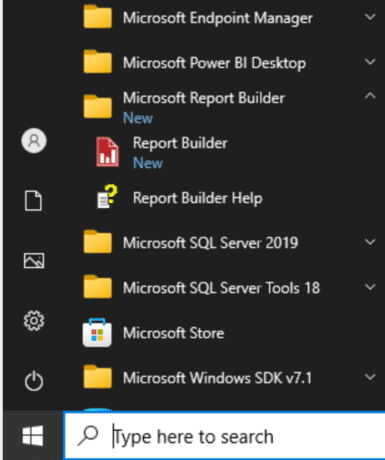Click the search magnifier icon

click(x=88, y=436)
